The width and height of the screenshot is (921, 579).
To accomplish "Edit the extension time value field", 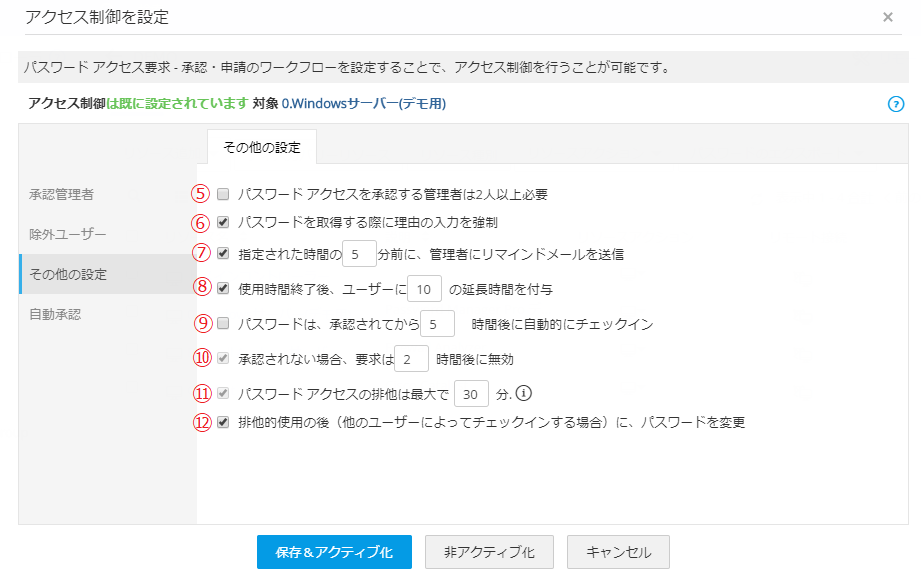I will (x=424, y=289).
